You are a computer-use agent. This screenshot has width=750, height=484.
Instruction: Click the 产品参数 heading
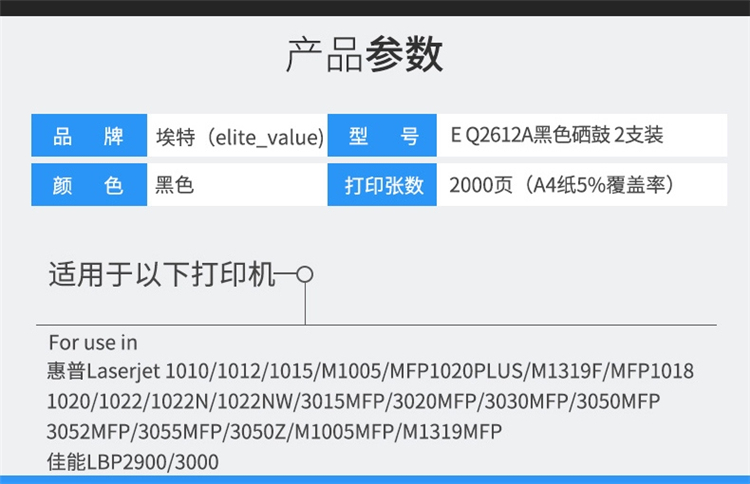[x=364, y=55]
